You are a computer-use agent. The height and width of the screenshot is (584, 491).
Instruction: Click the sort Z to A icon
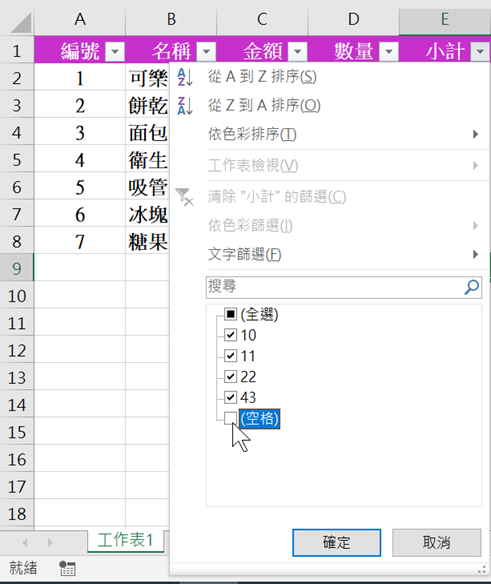coord(185,106)
